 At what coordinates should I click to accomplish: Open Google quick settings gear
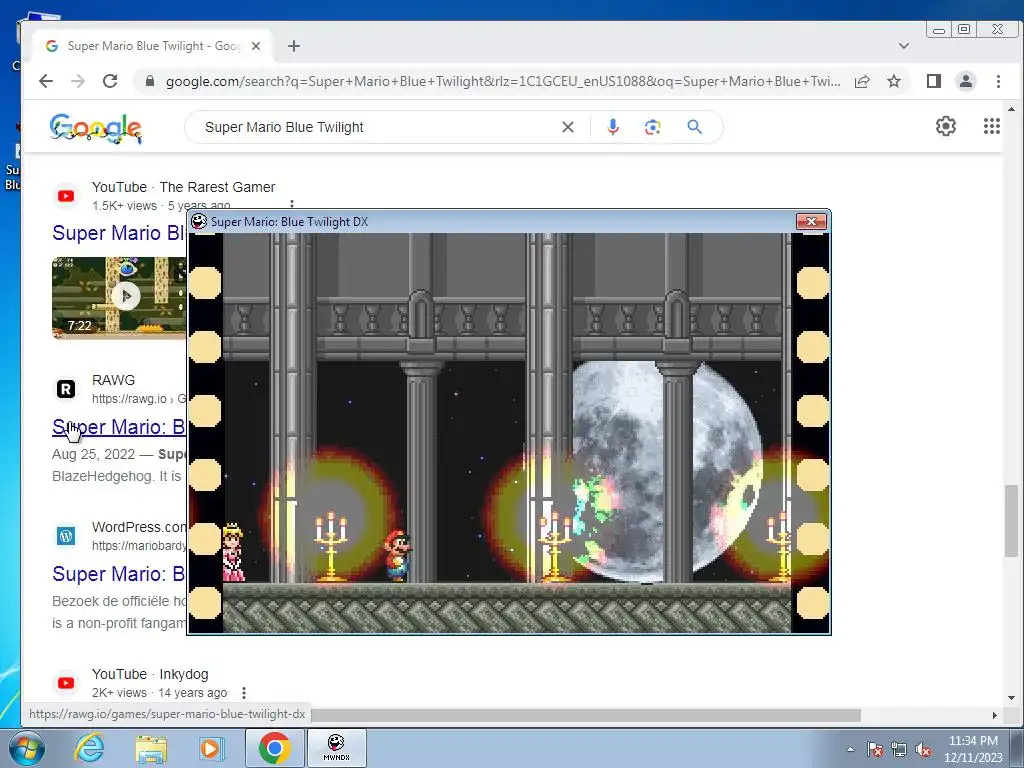point(946,126)
